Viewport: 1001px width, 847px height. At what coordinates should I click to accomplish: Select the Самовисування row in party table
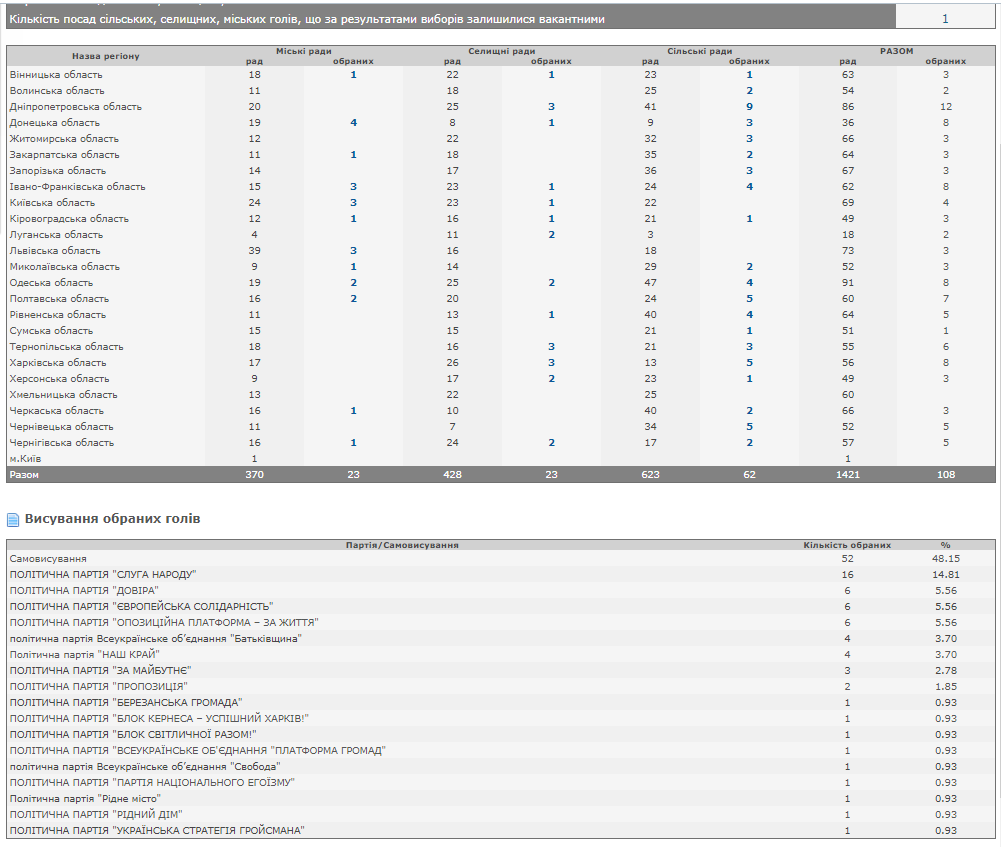48,559
